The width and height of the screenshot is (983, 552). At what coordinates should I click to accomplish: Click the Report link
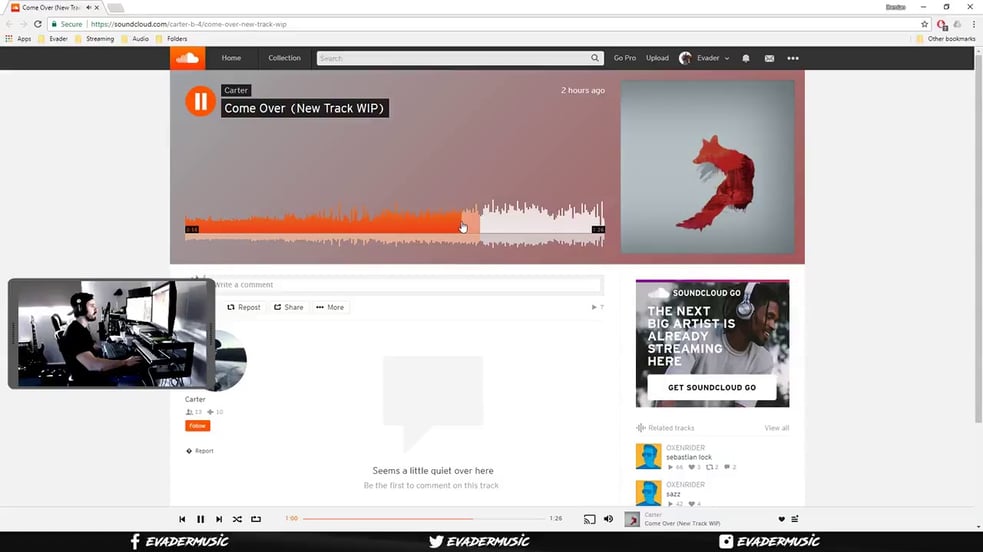[x=200, y=450]
